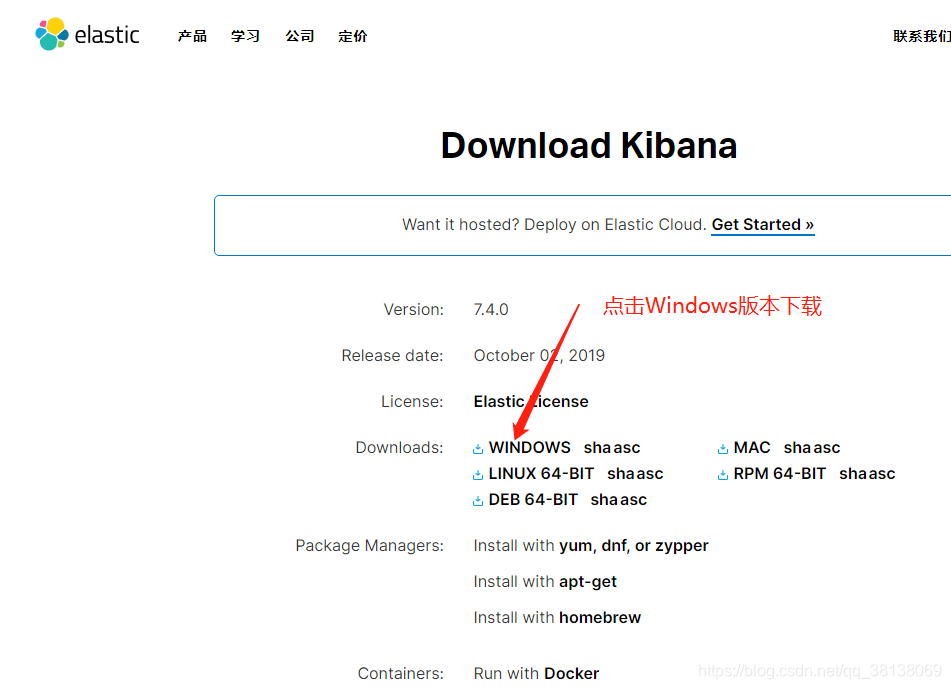Open the sha link for MAC download

click(798, 447)
